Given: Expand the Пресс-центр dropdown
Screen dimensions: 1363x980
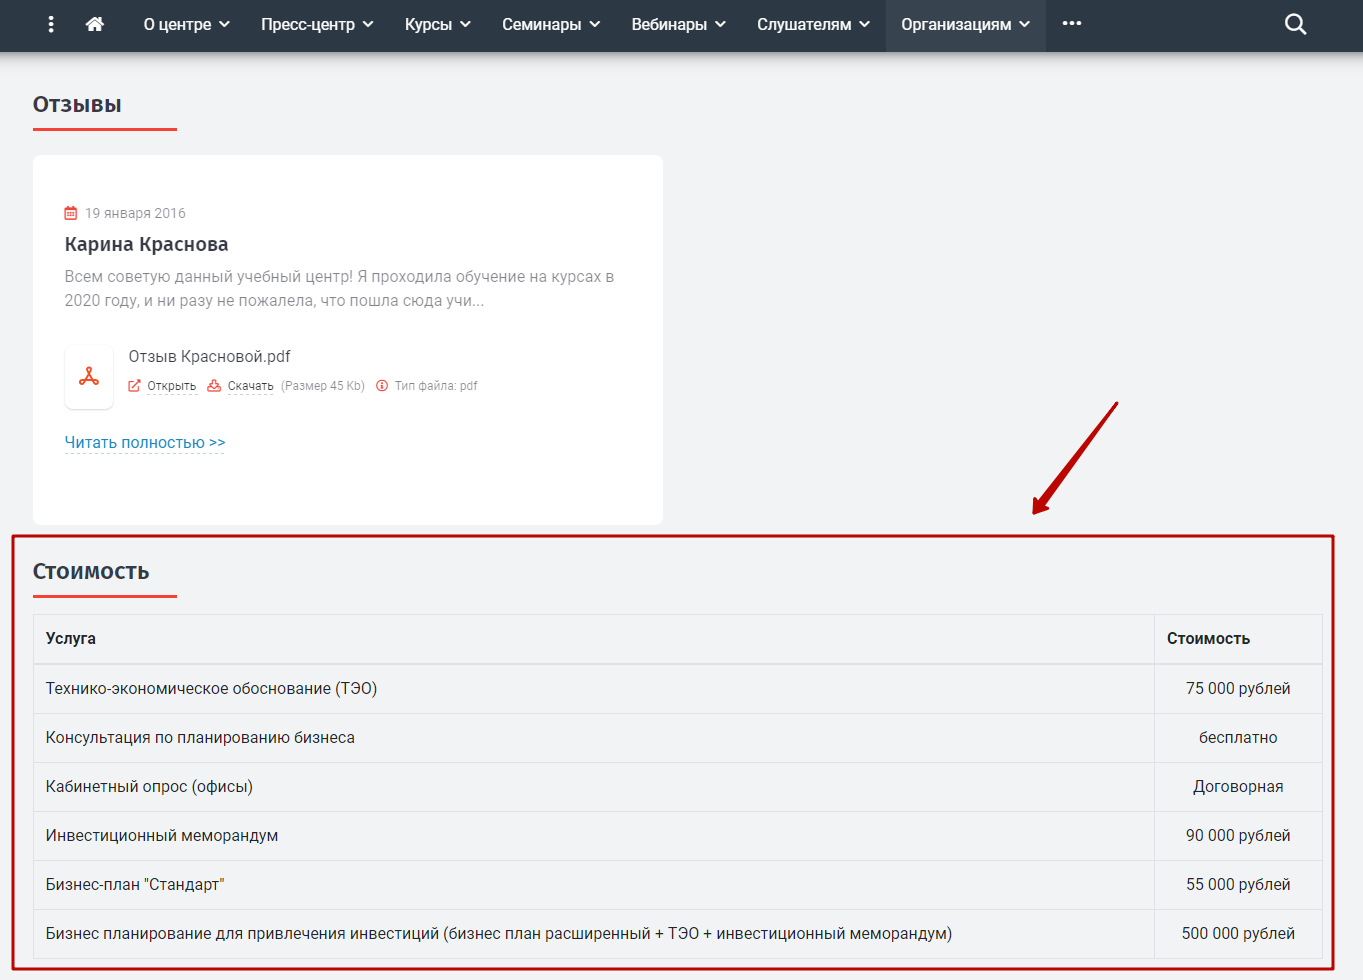Looking at the screenshot, I should coord(317,24).
